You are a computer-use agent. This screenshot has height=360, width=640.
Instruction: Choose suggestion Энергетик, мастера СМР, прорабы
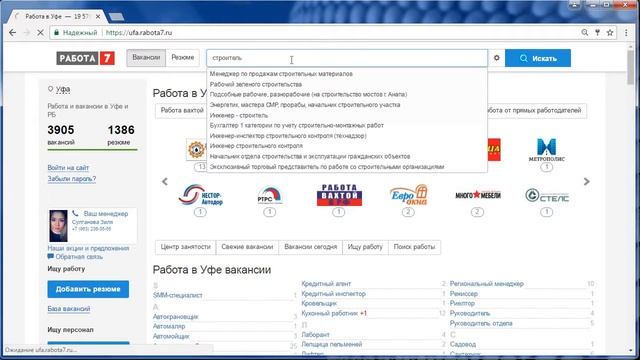tap(304, 105)
